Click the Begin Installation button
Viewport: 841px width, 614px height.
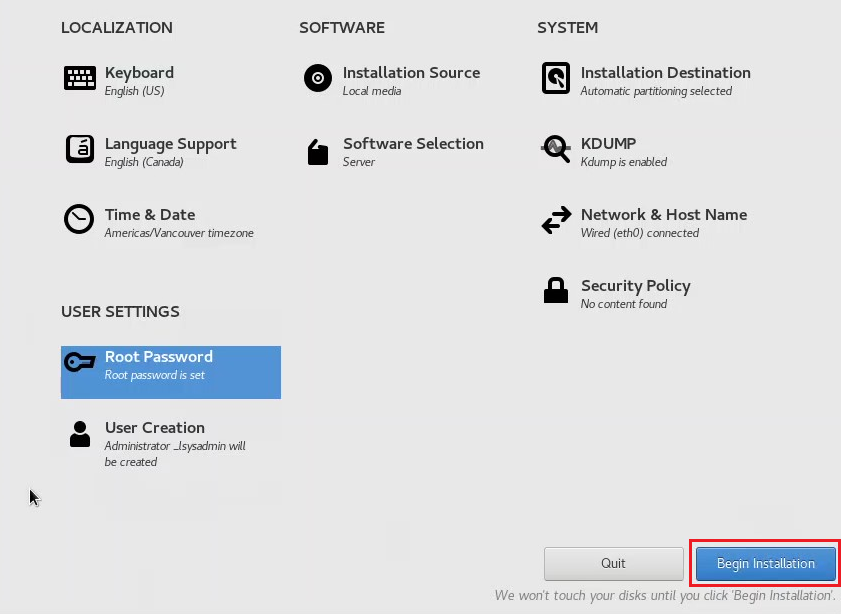click(x=765, y=564)
